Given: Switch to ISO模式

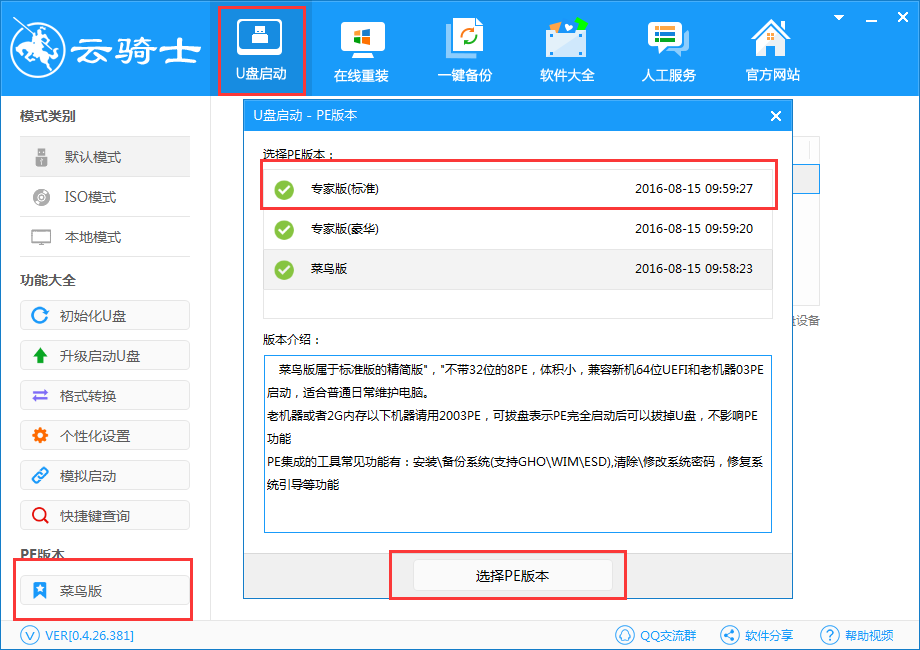Looking at the screenshot, I should 104,197.
